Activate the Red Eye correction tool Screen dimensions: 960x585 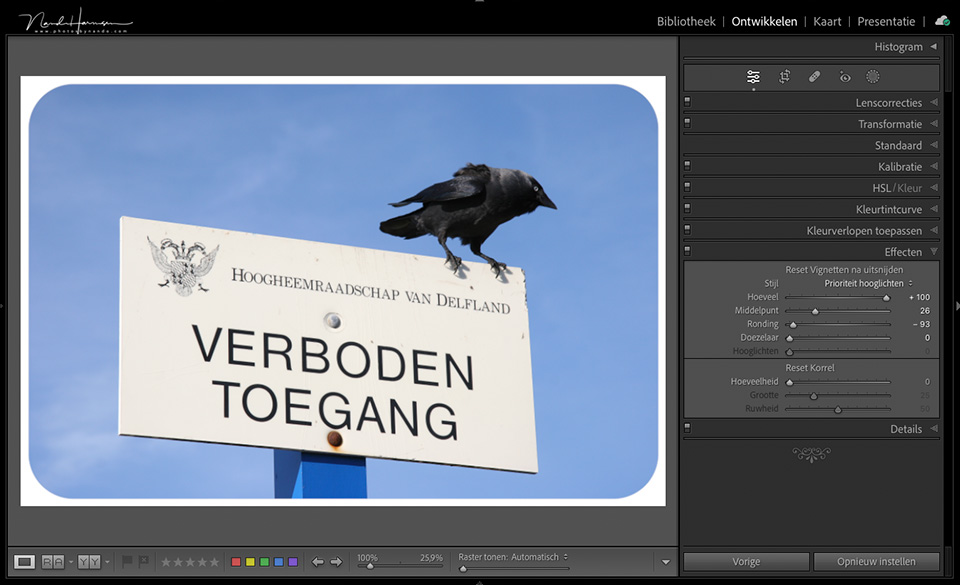click(845, 76)
